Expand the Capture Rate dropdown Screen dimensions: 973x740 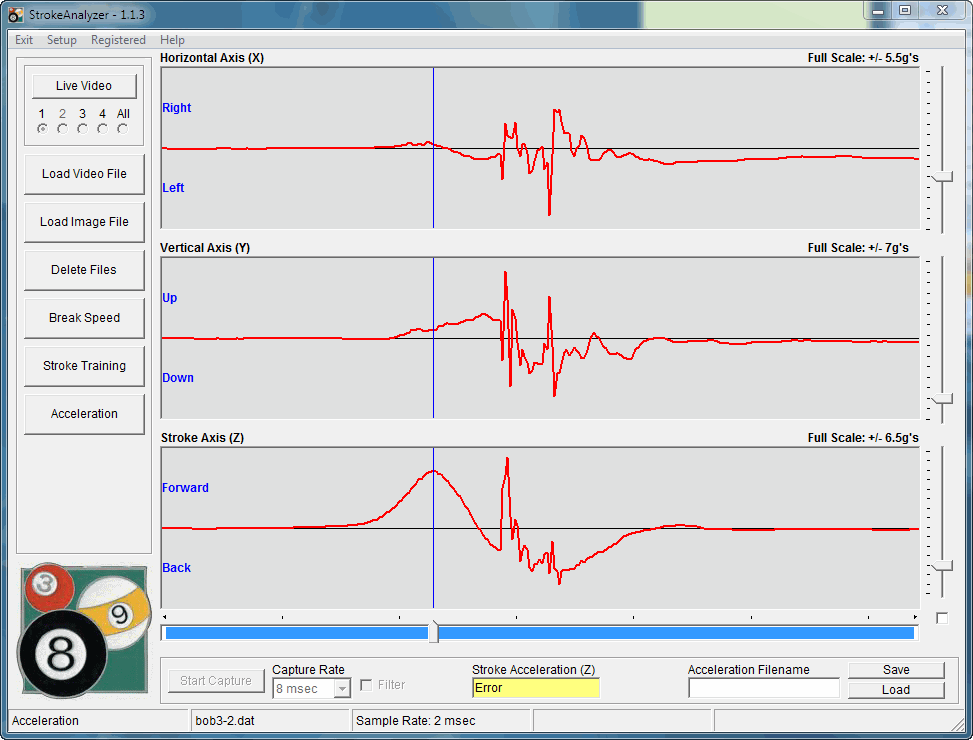coord(342,688)
